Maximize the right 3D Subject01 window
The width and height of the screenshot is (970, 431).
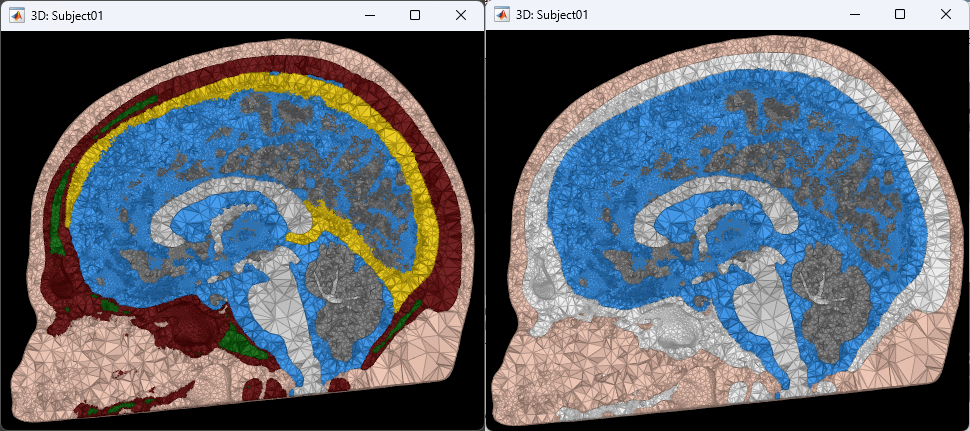coord(900,14)
